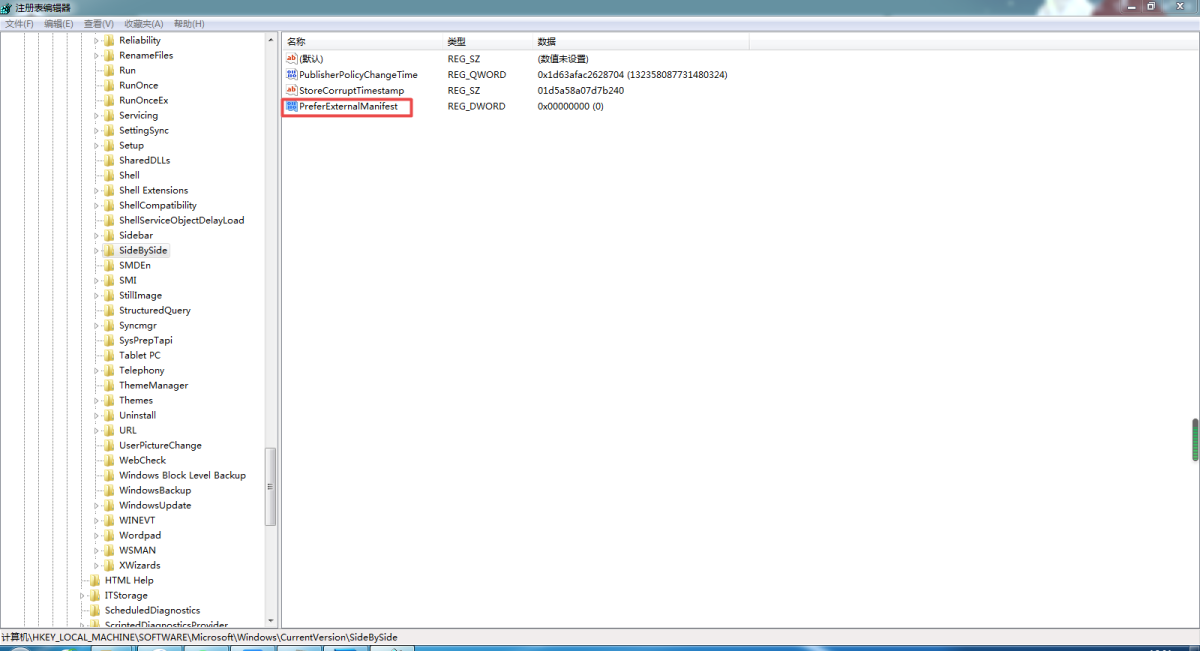
Task: Expand the SideBySide key arrow
Action: 98,250
